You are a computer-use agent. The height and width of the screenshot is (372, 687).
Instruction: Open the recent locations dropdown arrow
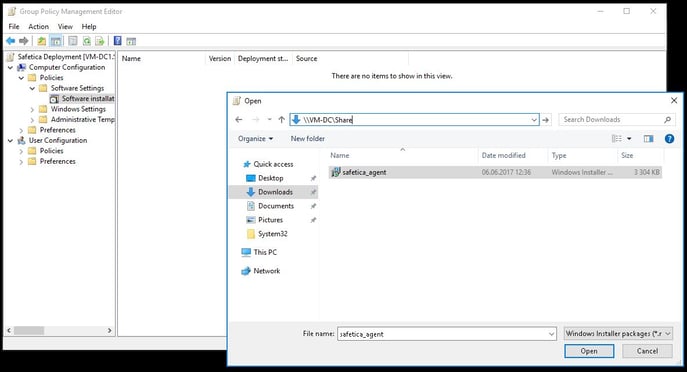269,120
